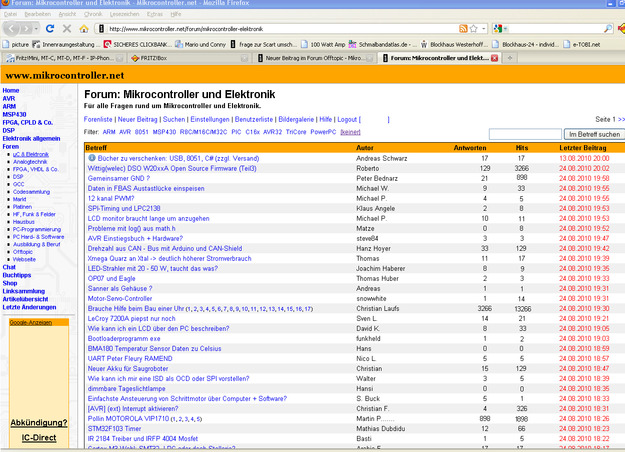Switch to the FRITZ!Box tab
Viewport: 625px width, 452px height.
coord(189,58)
